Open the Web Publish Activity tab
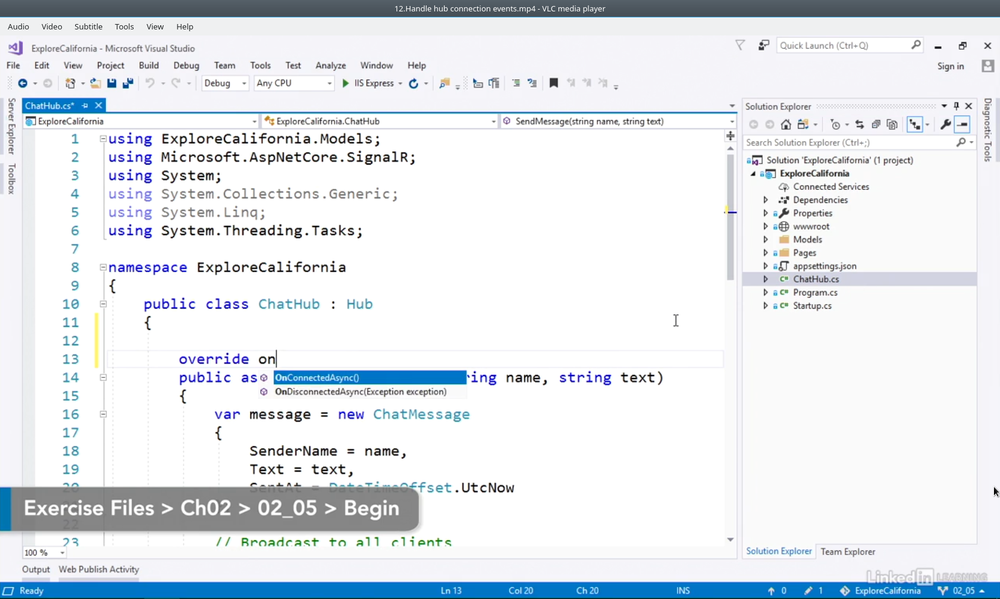 [99, 570]
